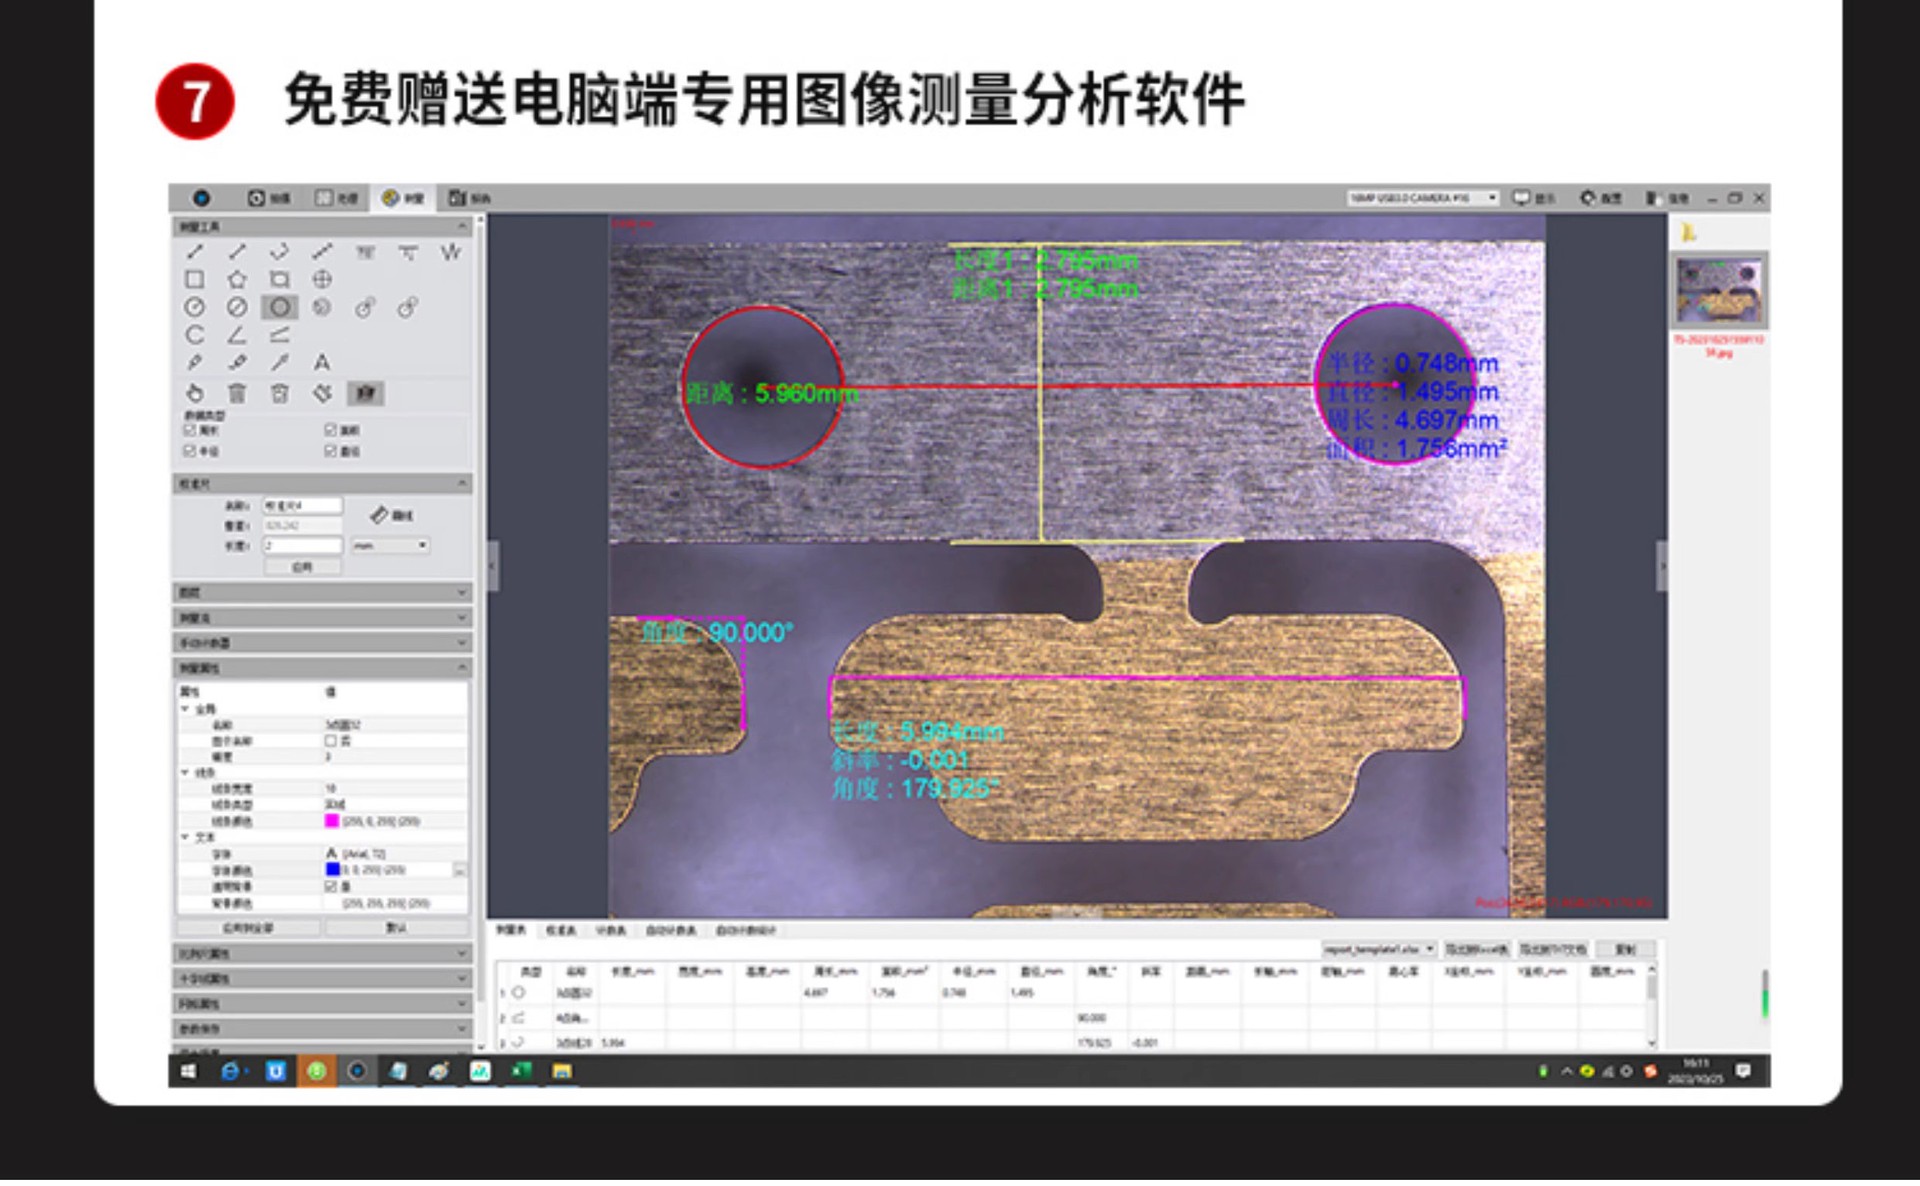This screenshot has width=1920, height=1186.
Task: Toggle the show name checkbox in properties
Action: 331,741
